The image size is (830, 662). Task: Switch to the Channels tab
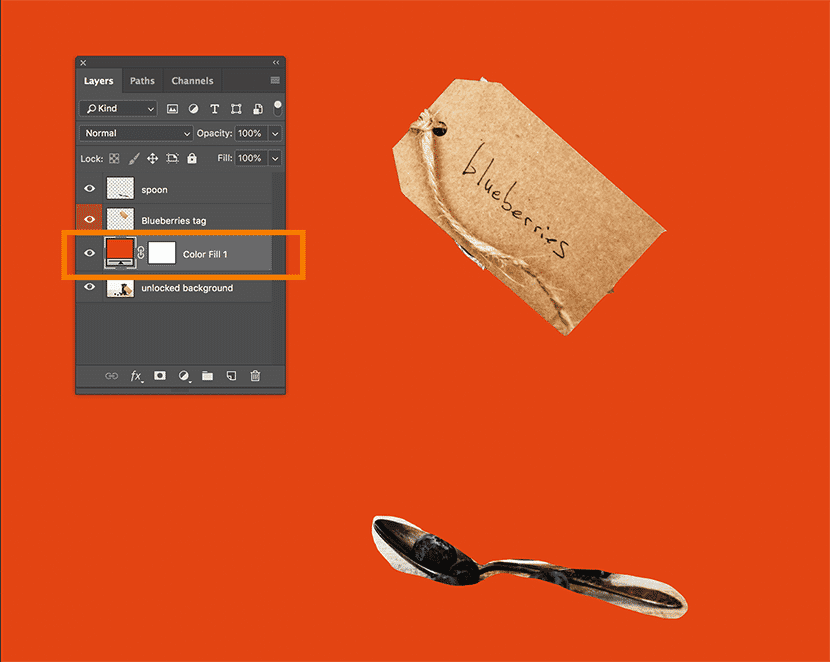click(192, 81)
